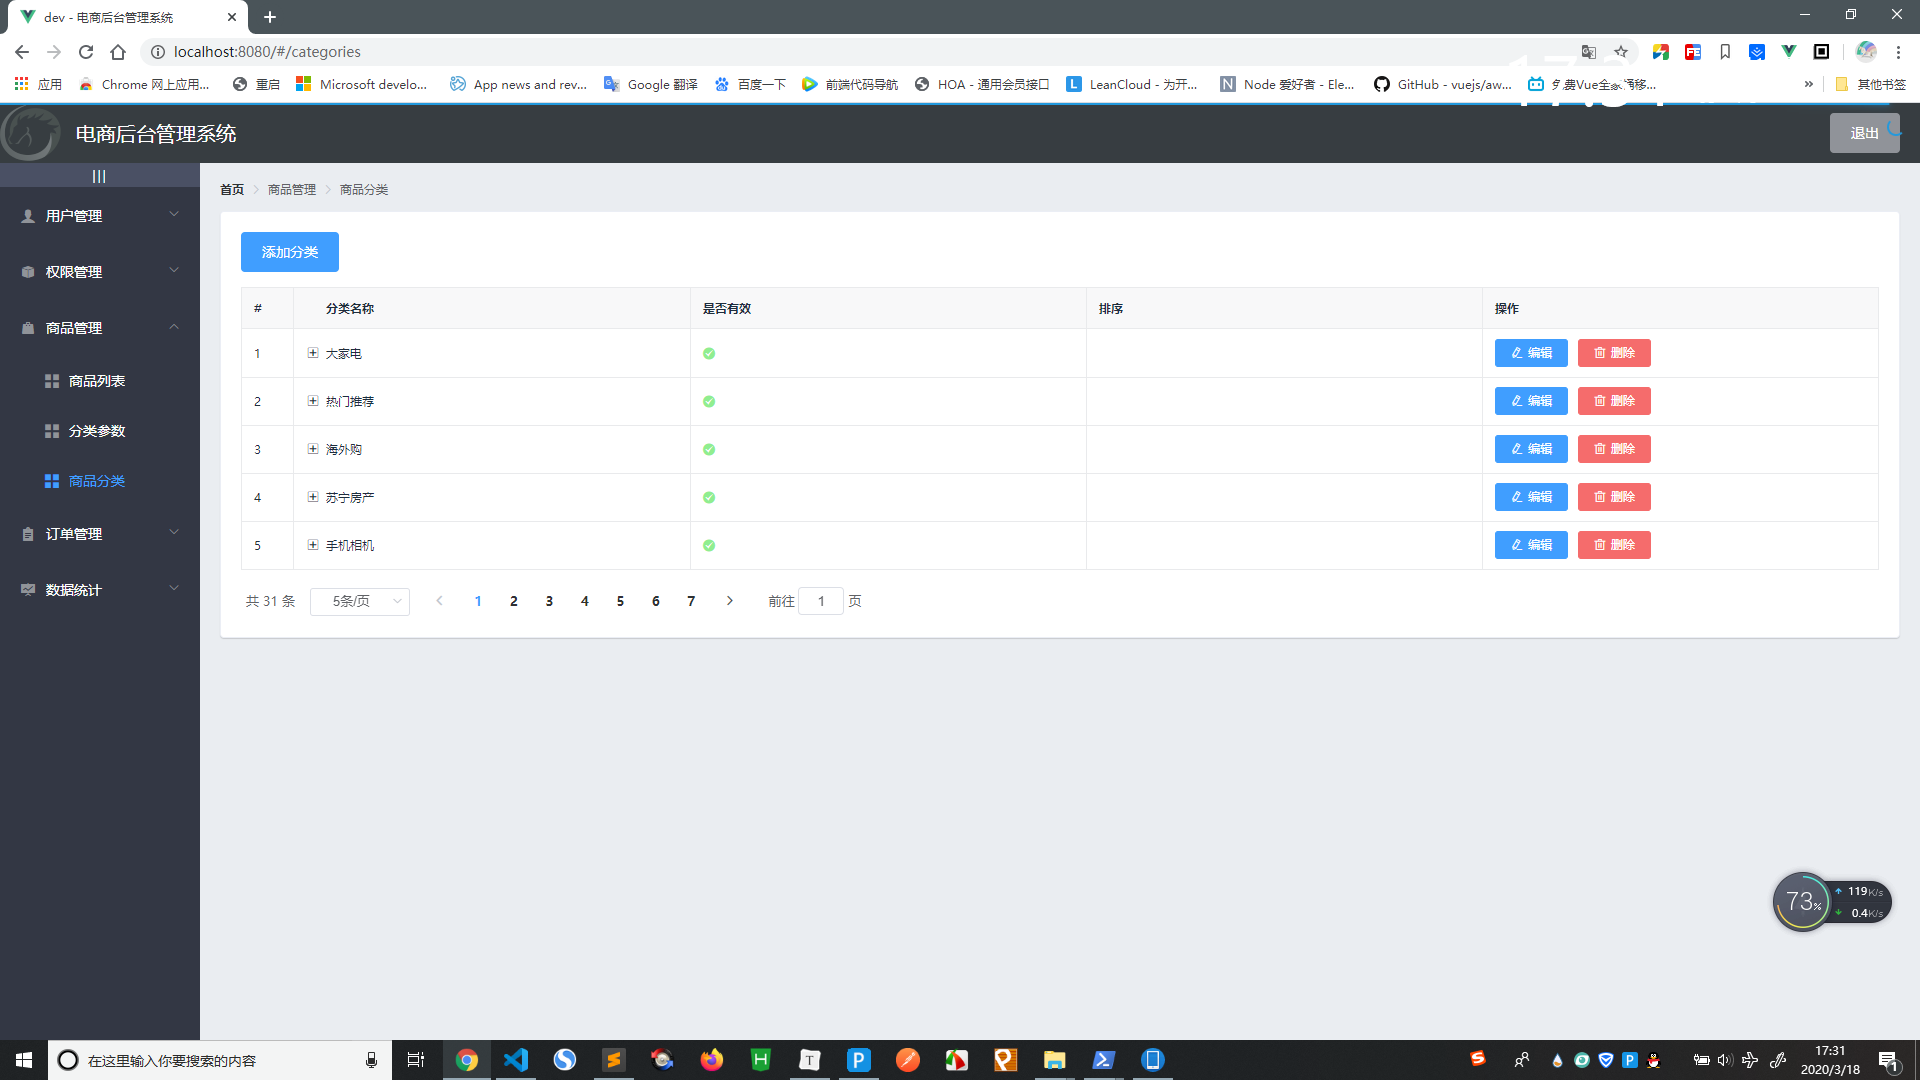Go to pagination page 3

click(549, 601)
